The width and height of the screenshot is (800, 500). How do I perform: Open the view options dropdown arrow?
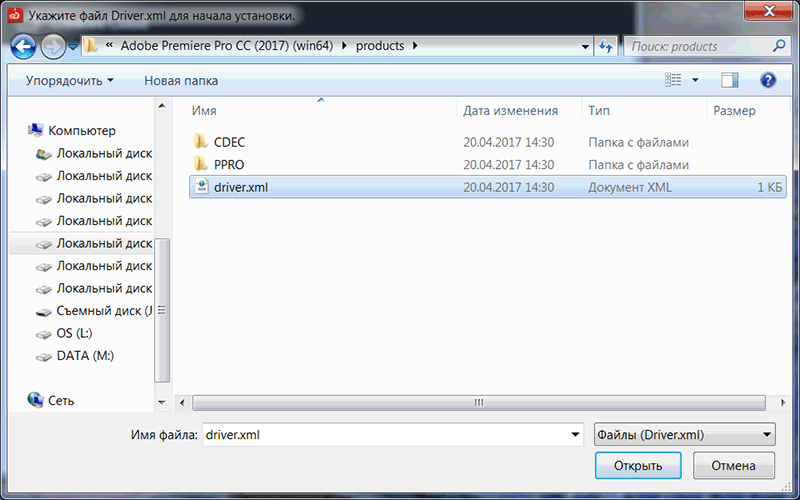pos(695,80)
